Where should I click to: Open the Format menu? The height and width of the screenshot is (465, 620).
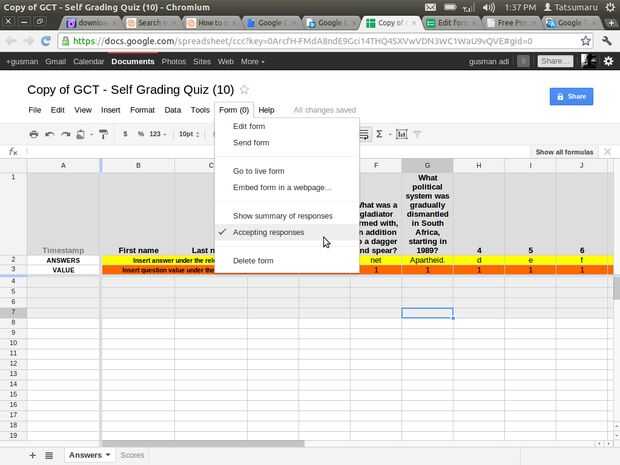tap(142, 110)
